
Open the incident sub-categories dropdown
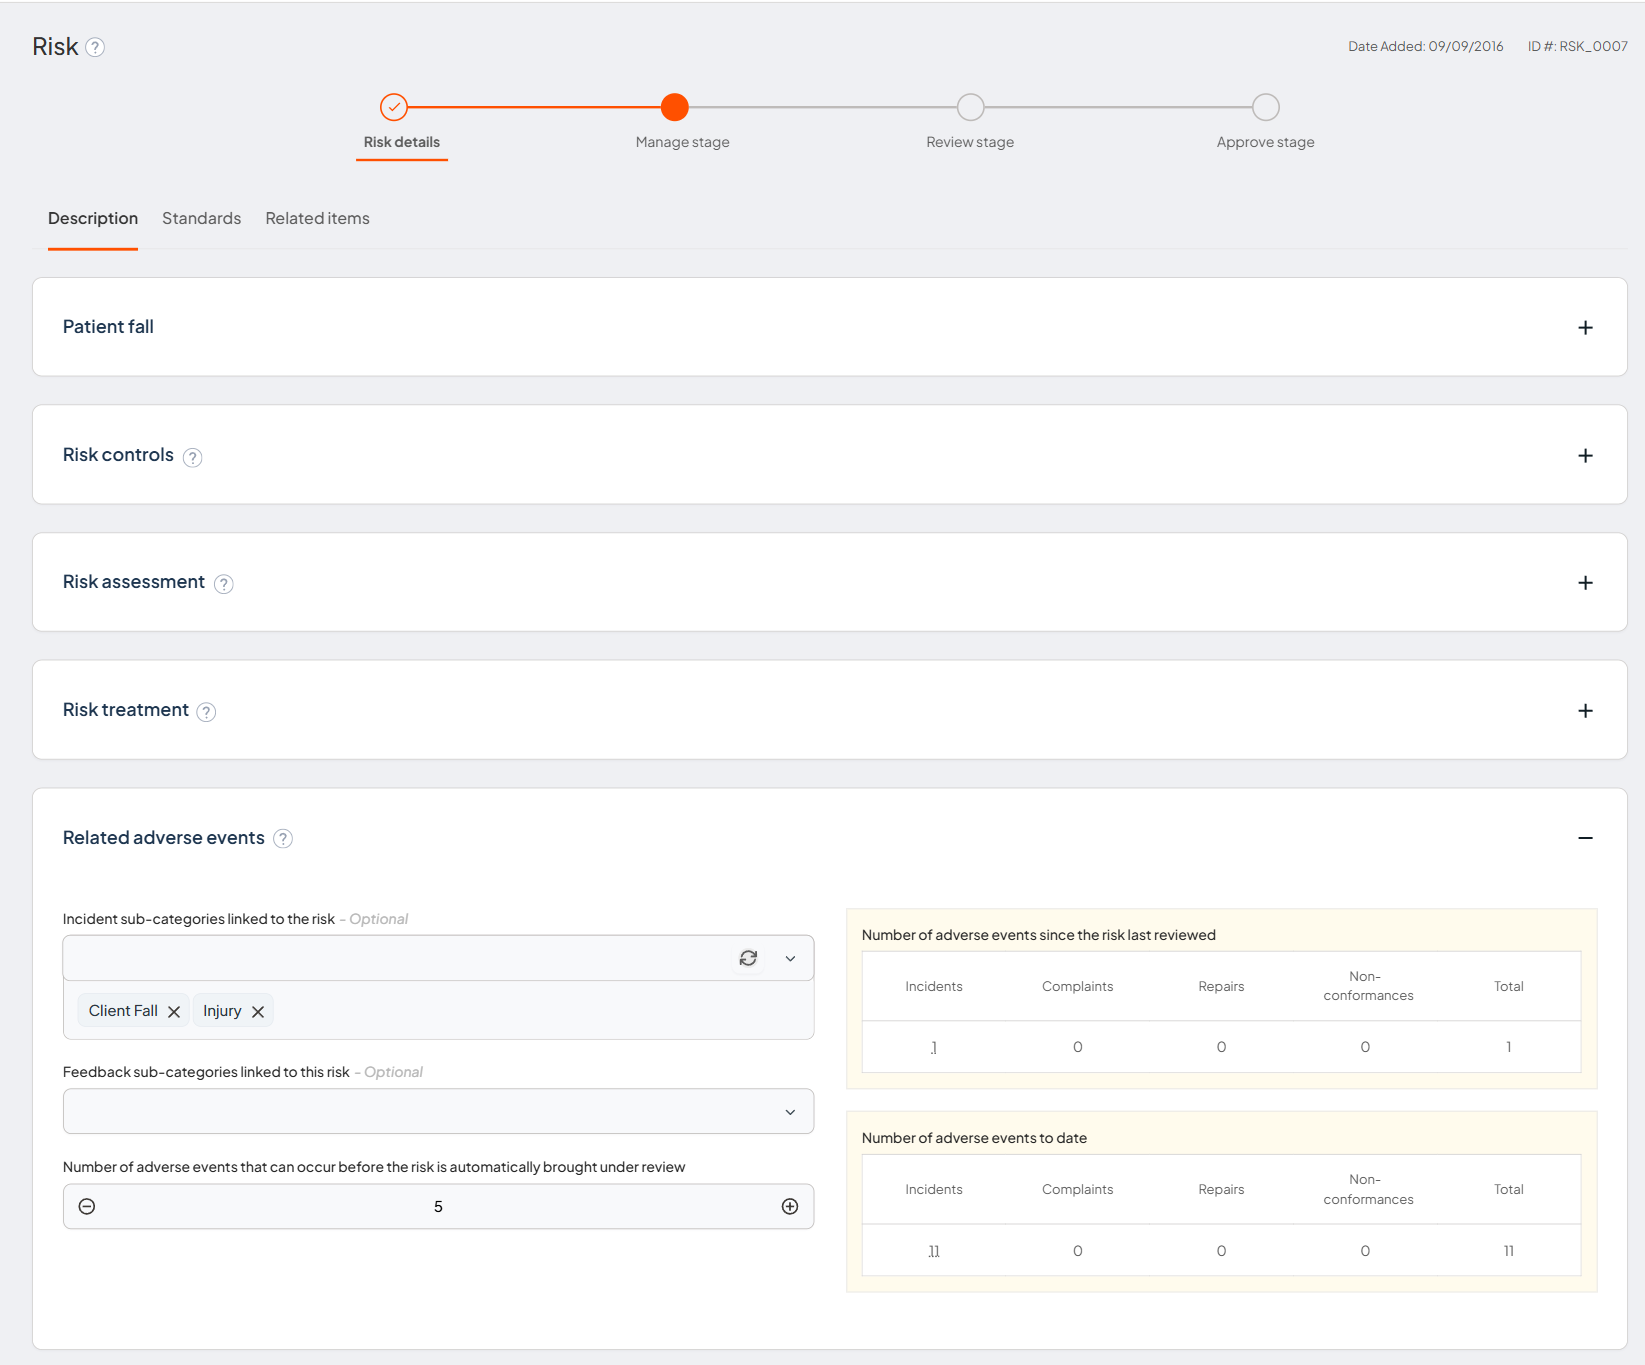pos(790,958)
